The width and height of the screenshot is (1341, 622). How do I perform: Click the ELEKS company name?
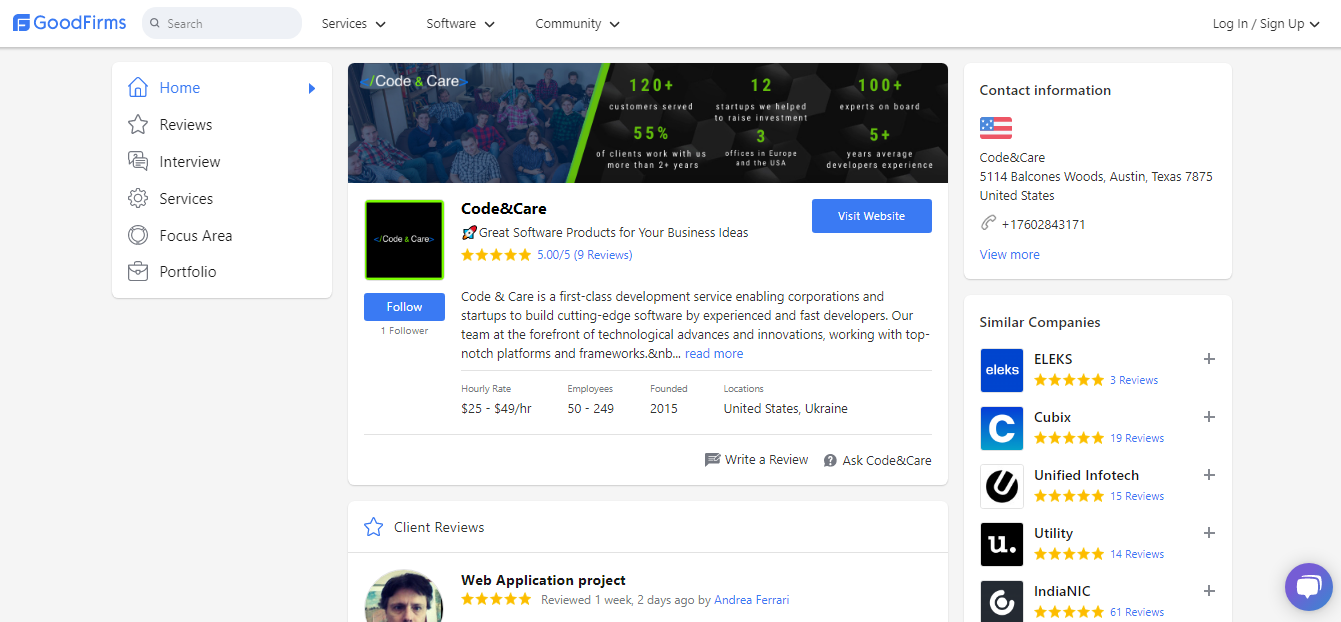point(1053,359)
